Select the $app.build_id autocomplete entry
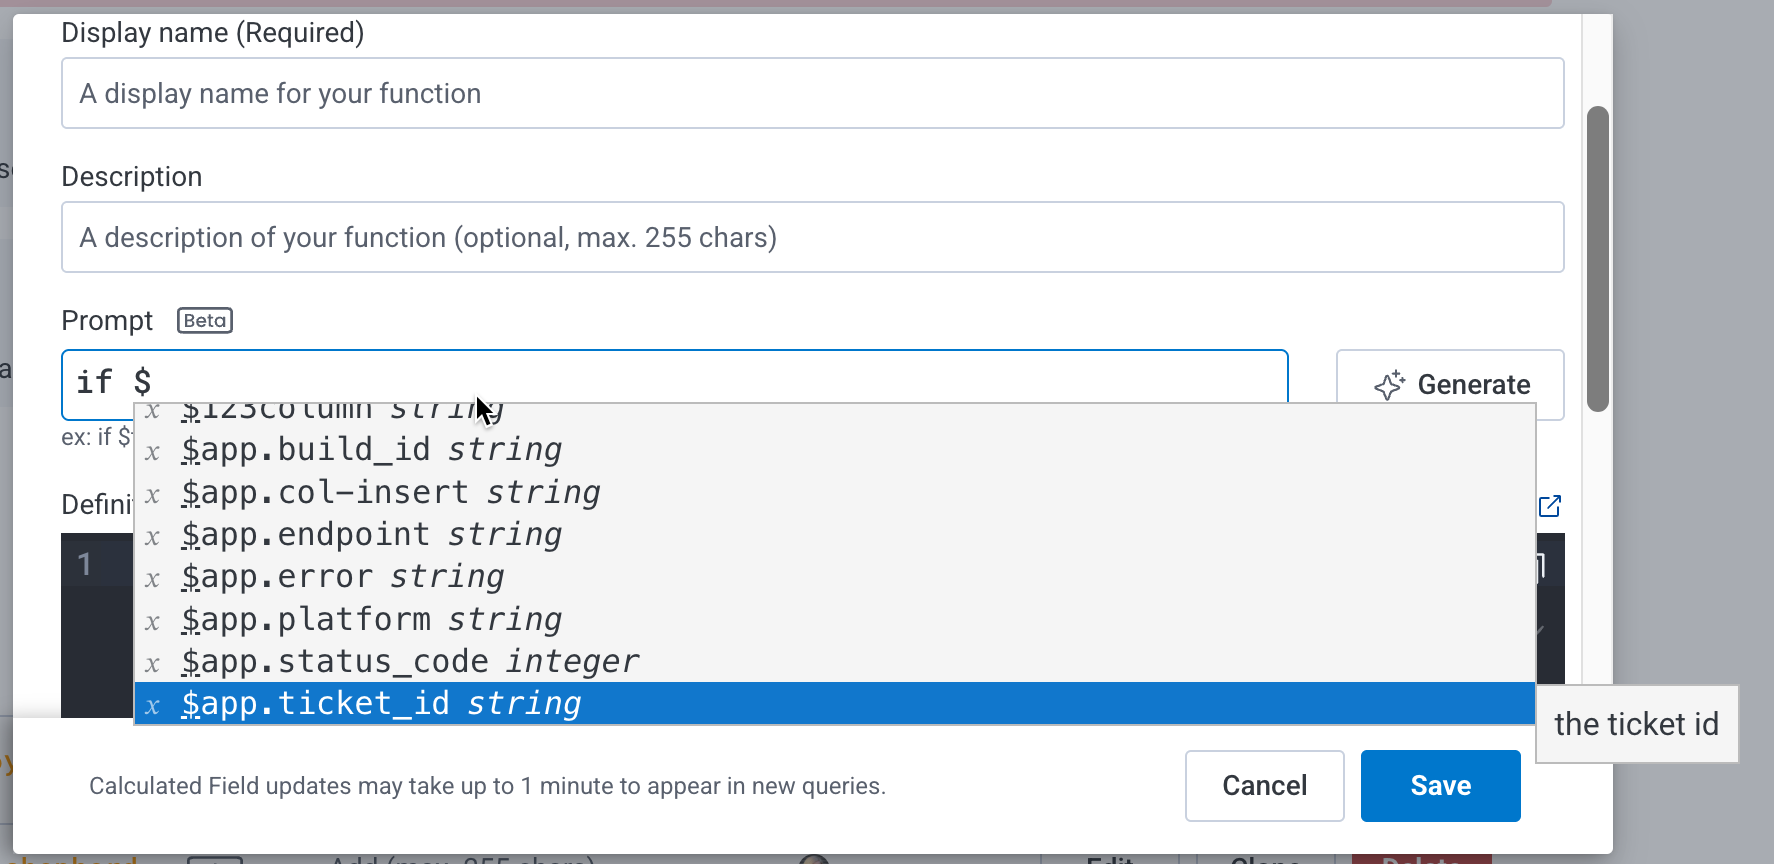The width and height of the screenshot is (1774, 864). coord(370,451)
